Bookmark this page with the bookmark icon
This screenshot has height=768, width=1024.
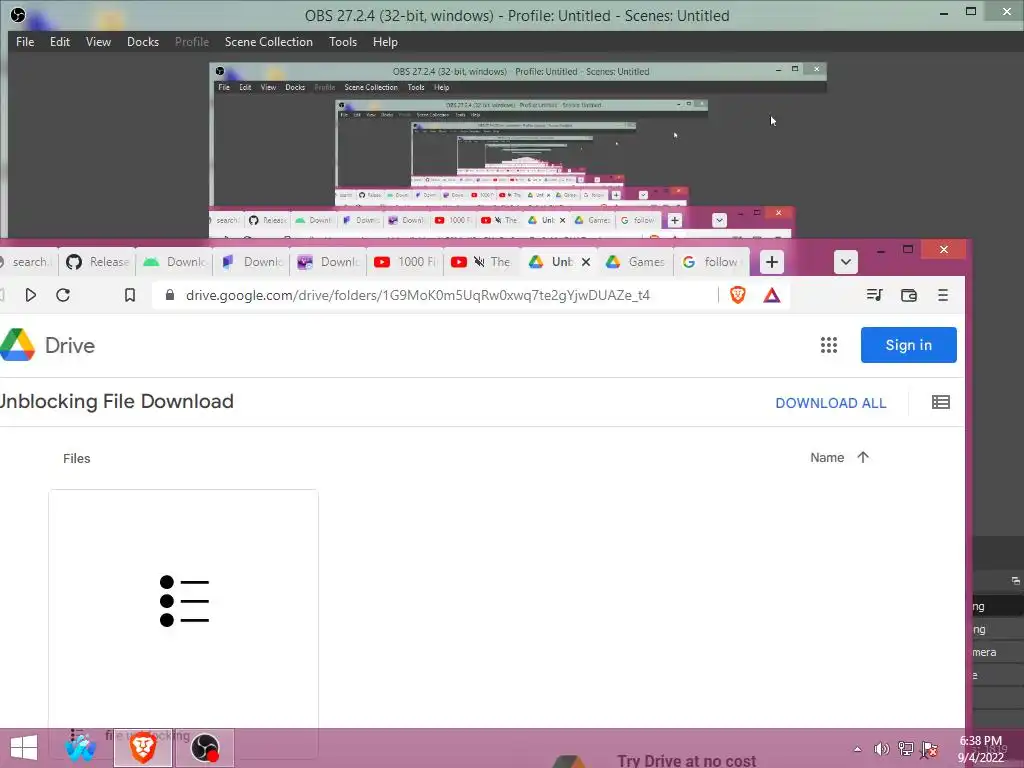tap(130, 295)
